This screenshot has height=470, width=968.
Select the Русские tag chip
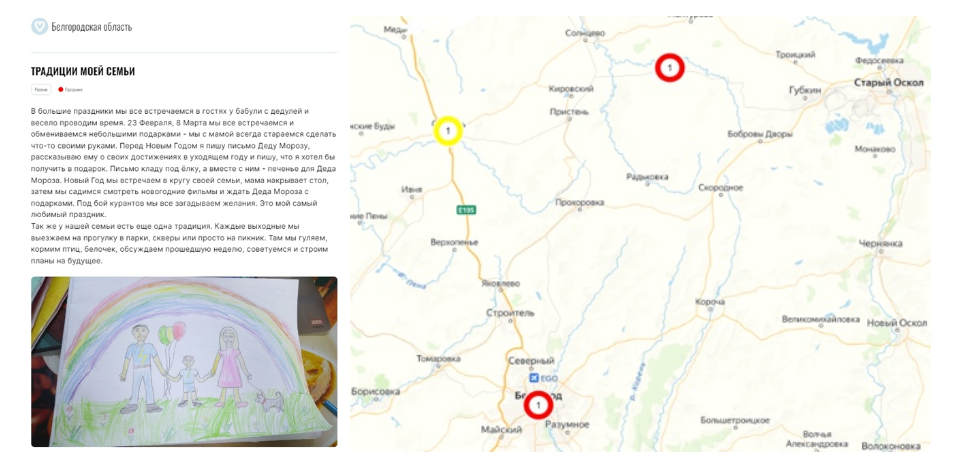(x=41, y=90)
